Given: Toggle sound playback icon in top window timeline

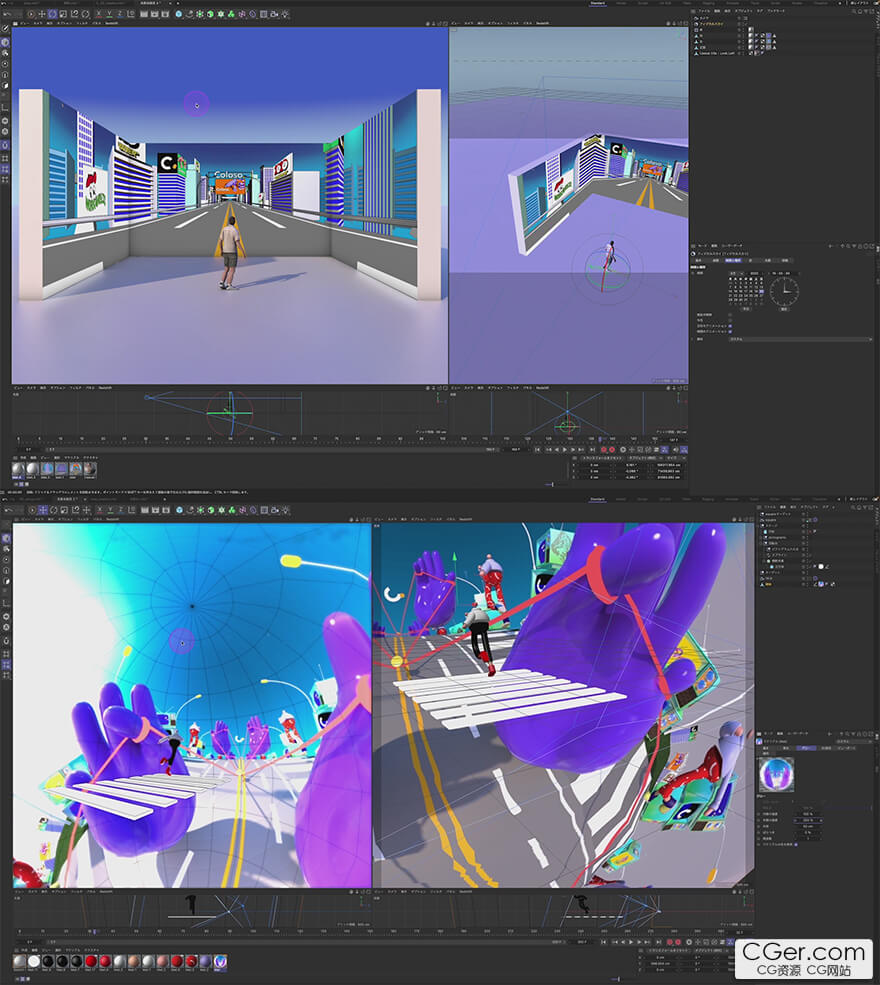Looking at the screenshot, I should tap(675, 450).
